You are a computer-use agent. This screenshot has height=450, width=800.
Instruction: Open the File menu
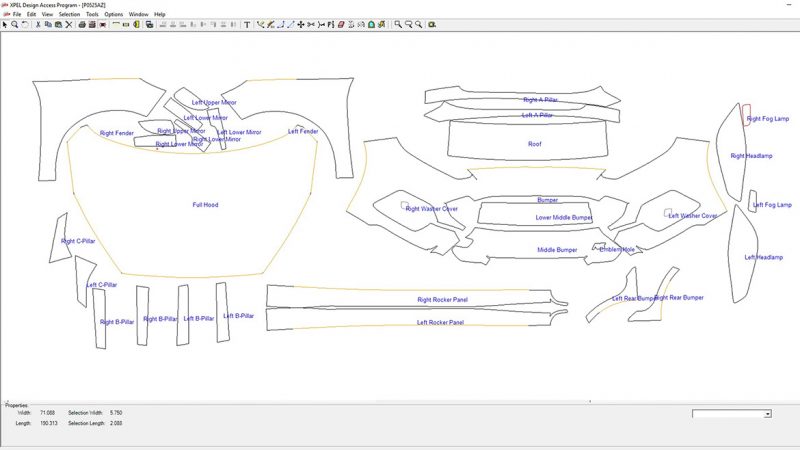click(x=17, y=14)
